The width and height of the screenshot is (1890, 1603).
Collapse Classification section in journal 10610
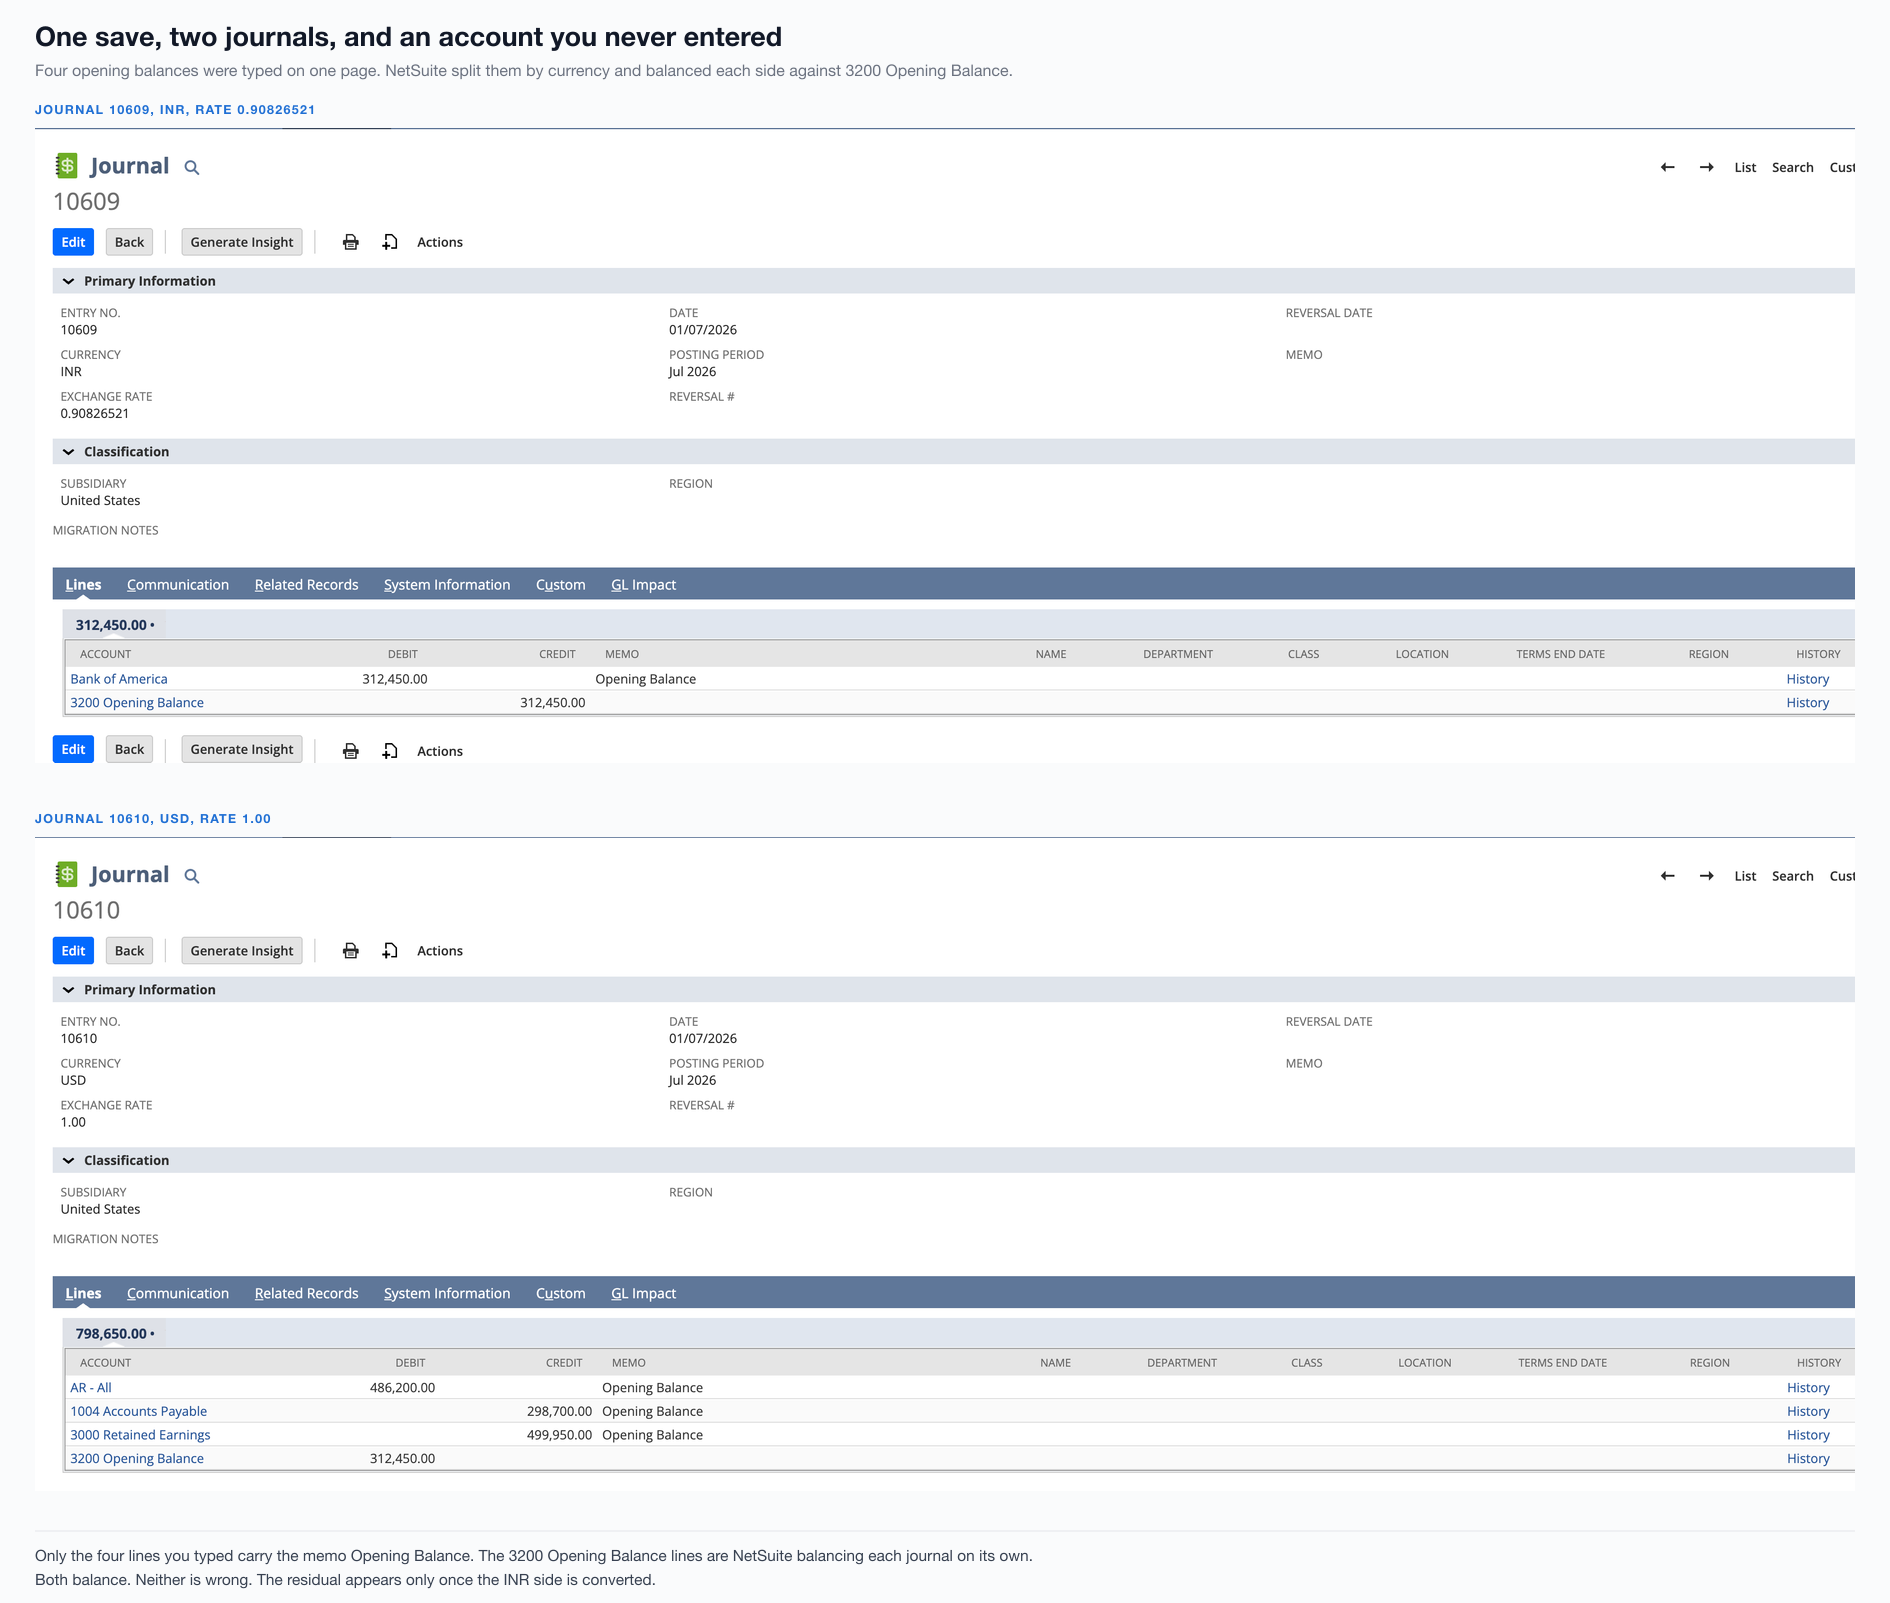pos(68,1161)
